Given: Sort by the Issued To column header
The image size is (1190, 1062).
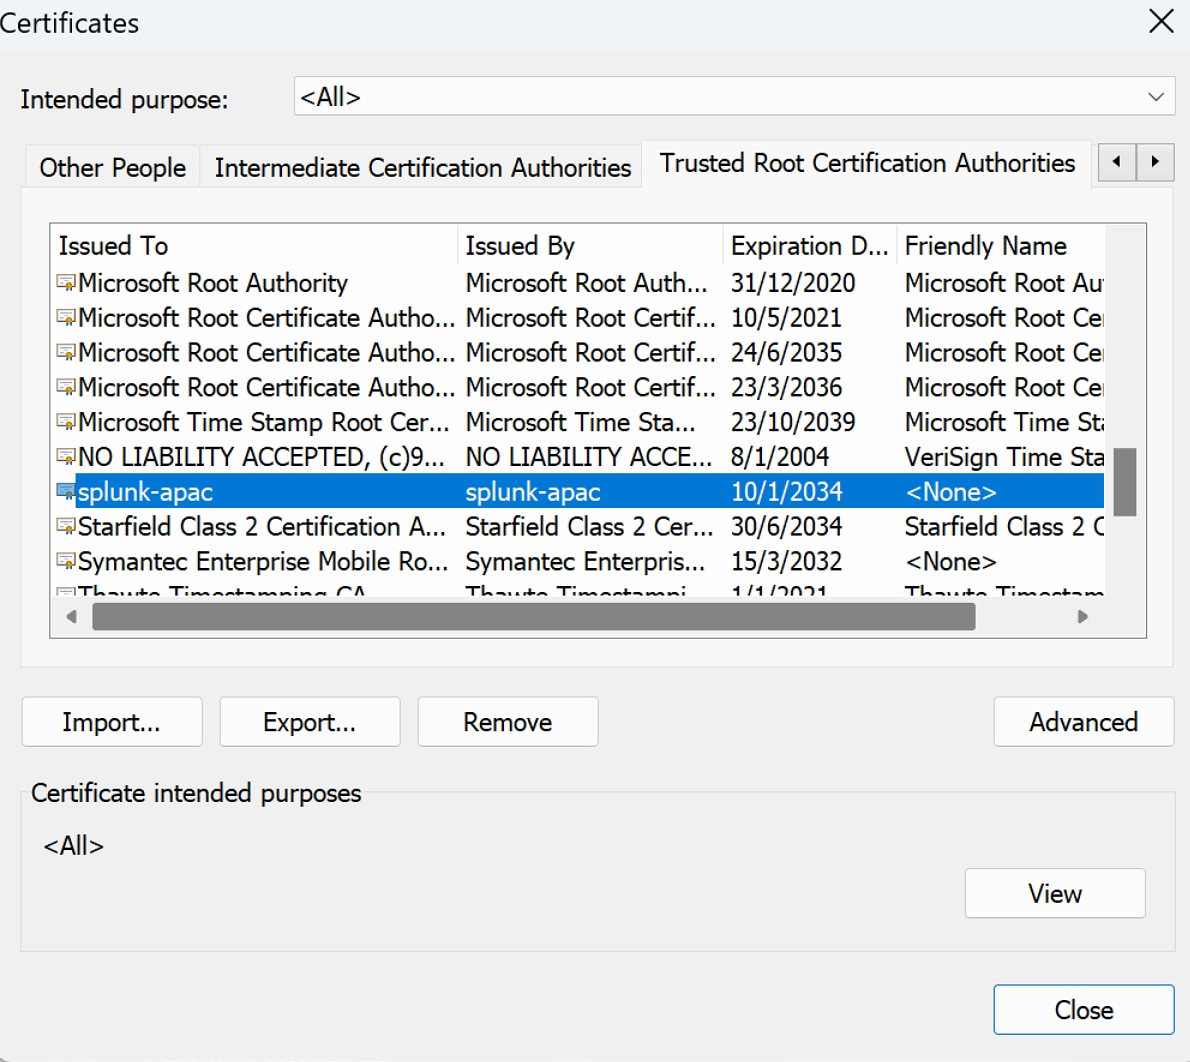Looking at the screenshot, I should pyautogui.click(x=255, y=246).
